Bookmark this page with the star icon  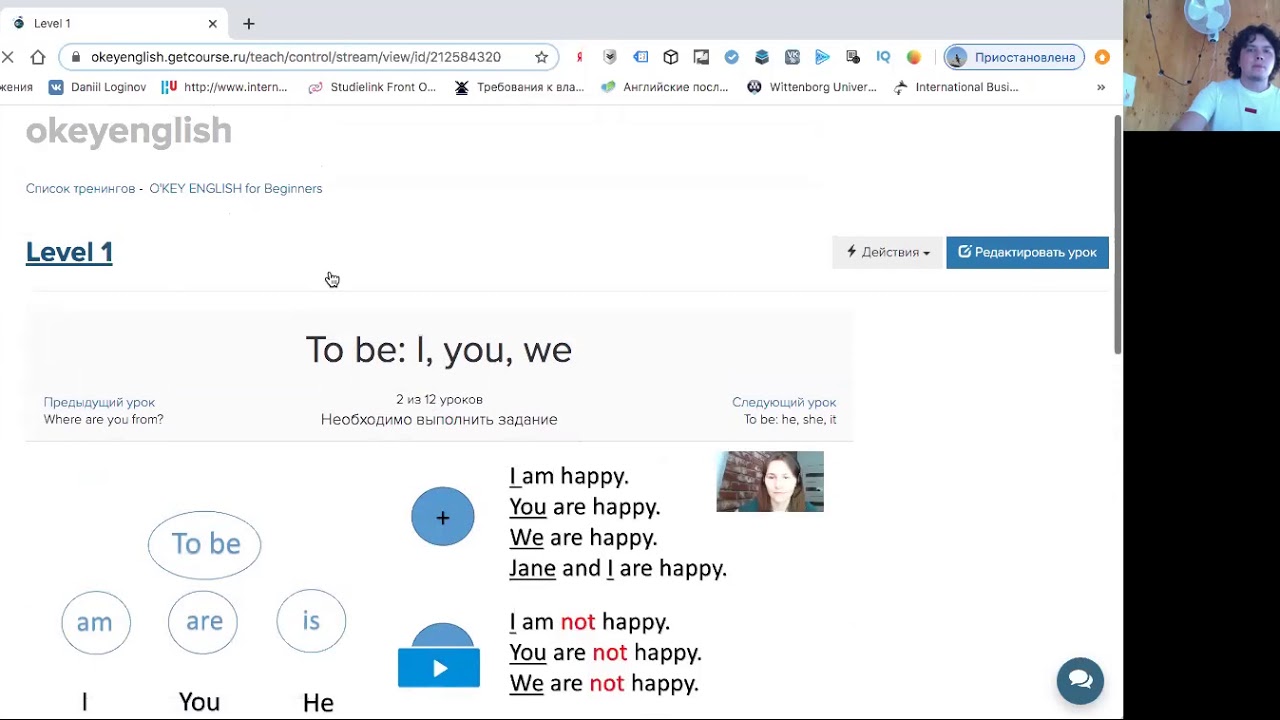542,57
